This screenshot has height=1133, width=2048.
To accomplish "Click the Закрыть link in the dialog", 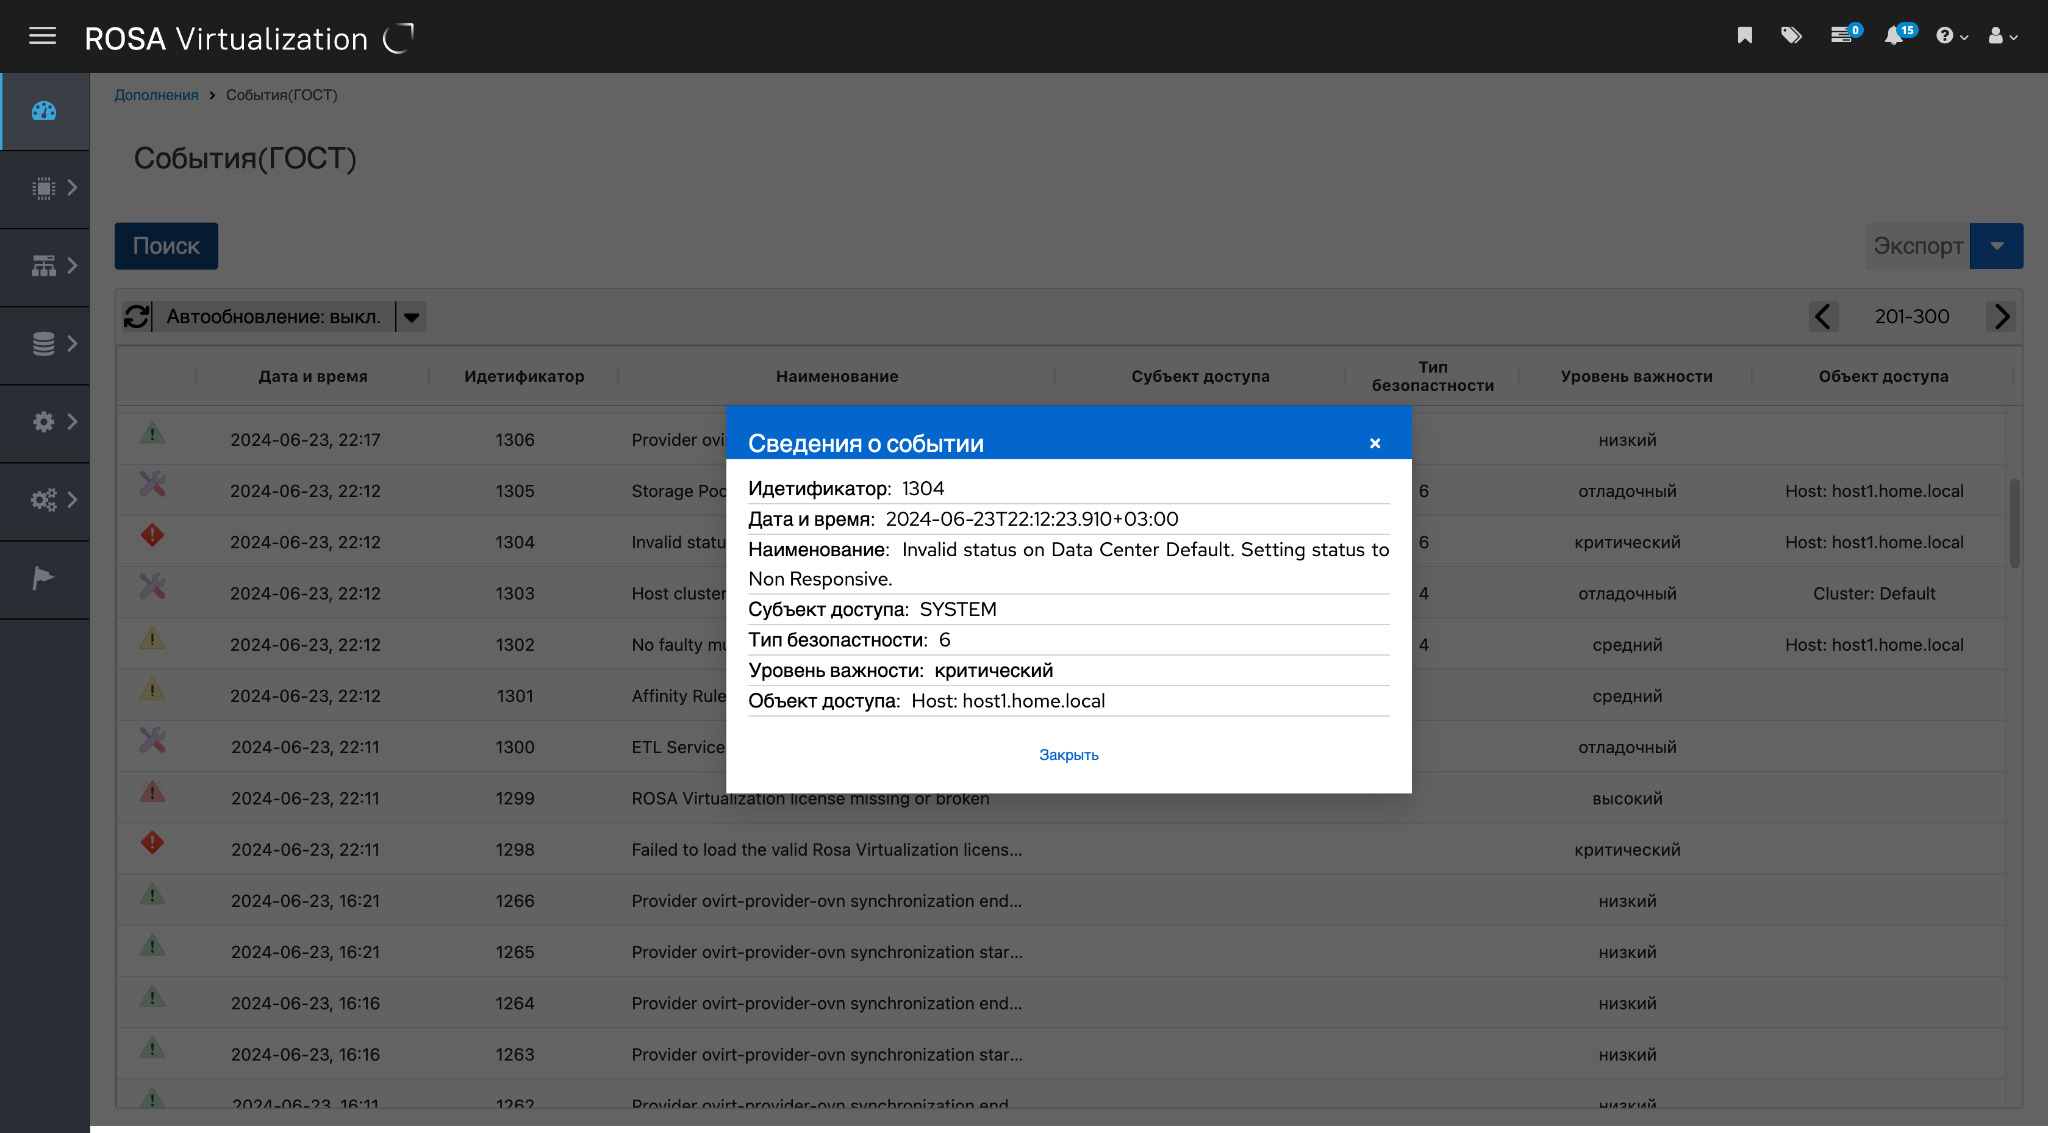I will click(1068, 755).
